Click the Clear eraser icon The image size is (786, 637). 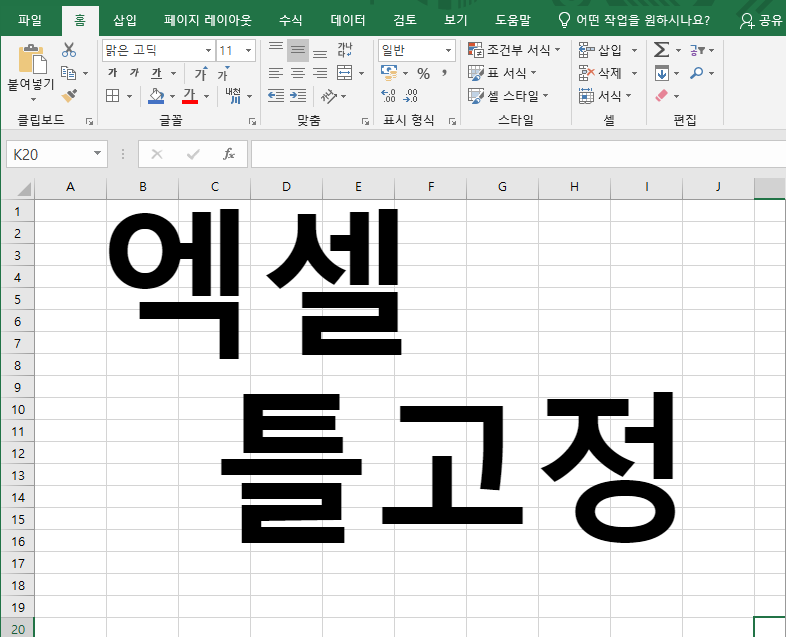662,95
